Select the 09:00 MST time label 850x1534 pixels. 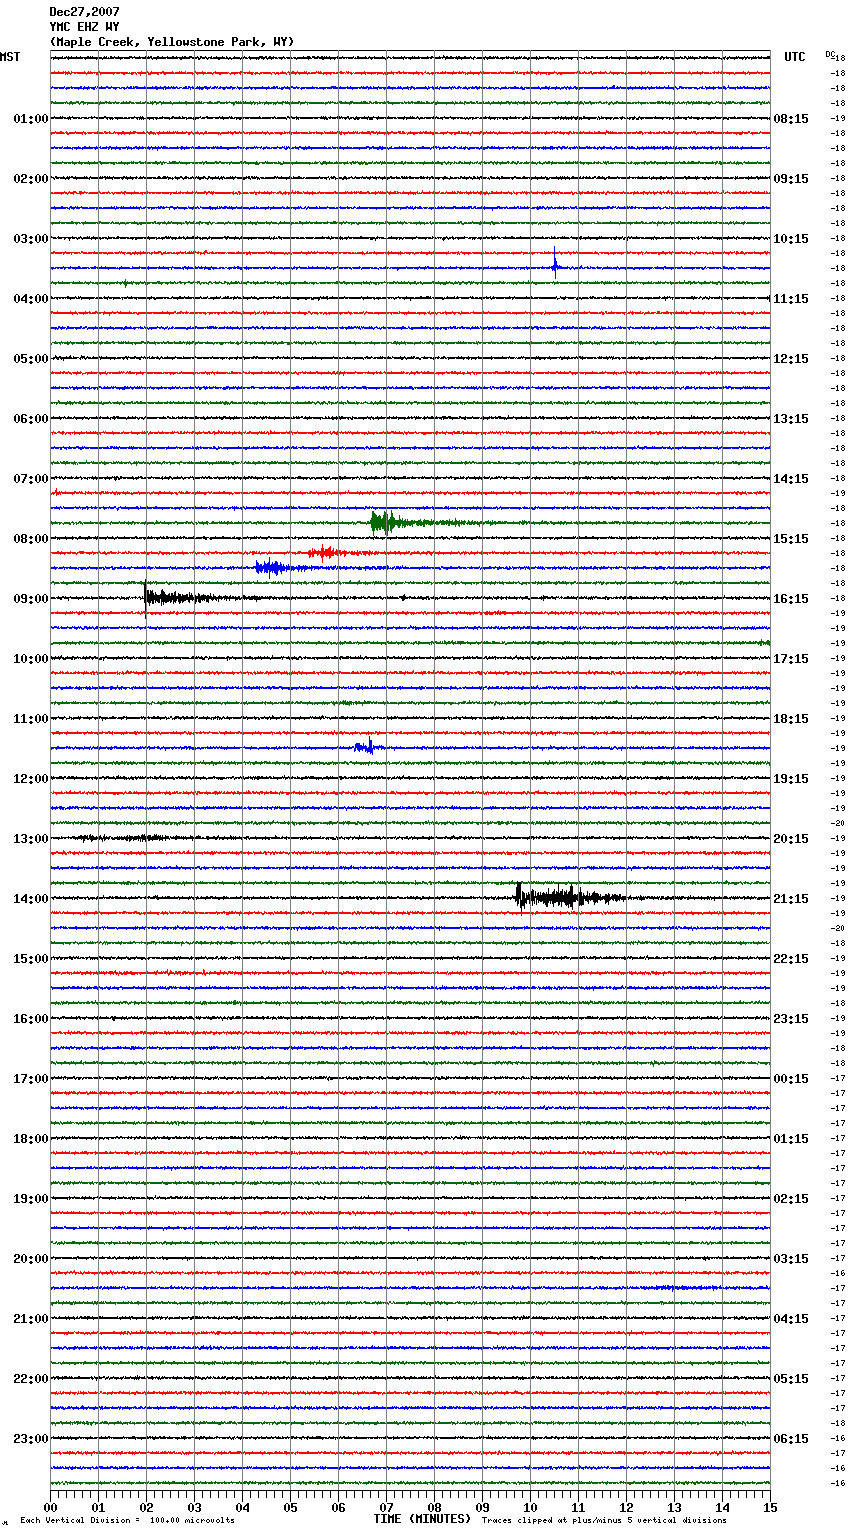(31, 599)
